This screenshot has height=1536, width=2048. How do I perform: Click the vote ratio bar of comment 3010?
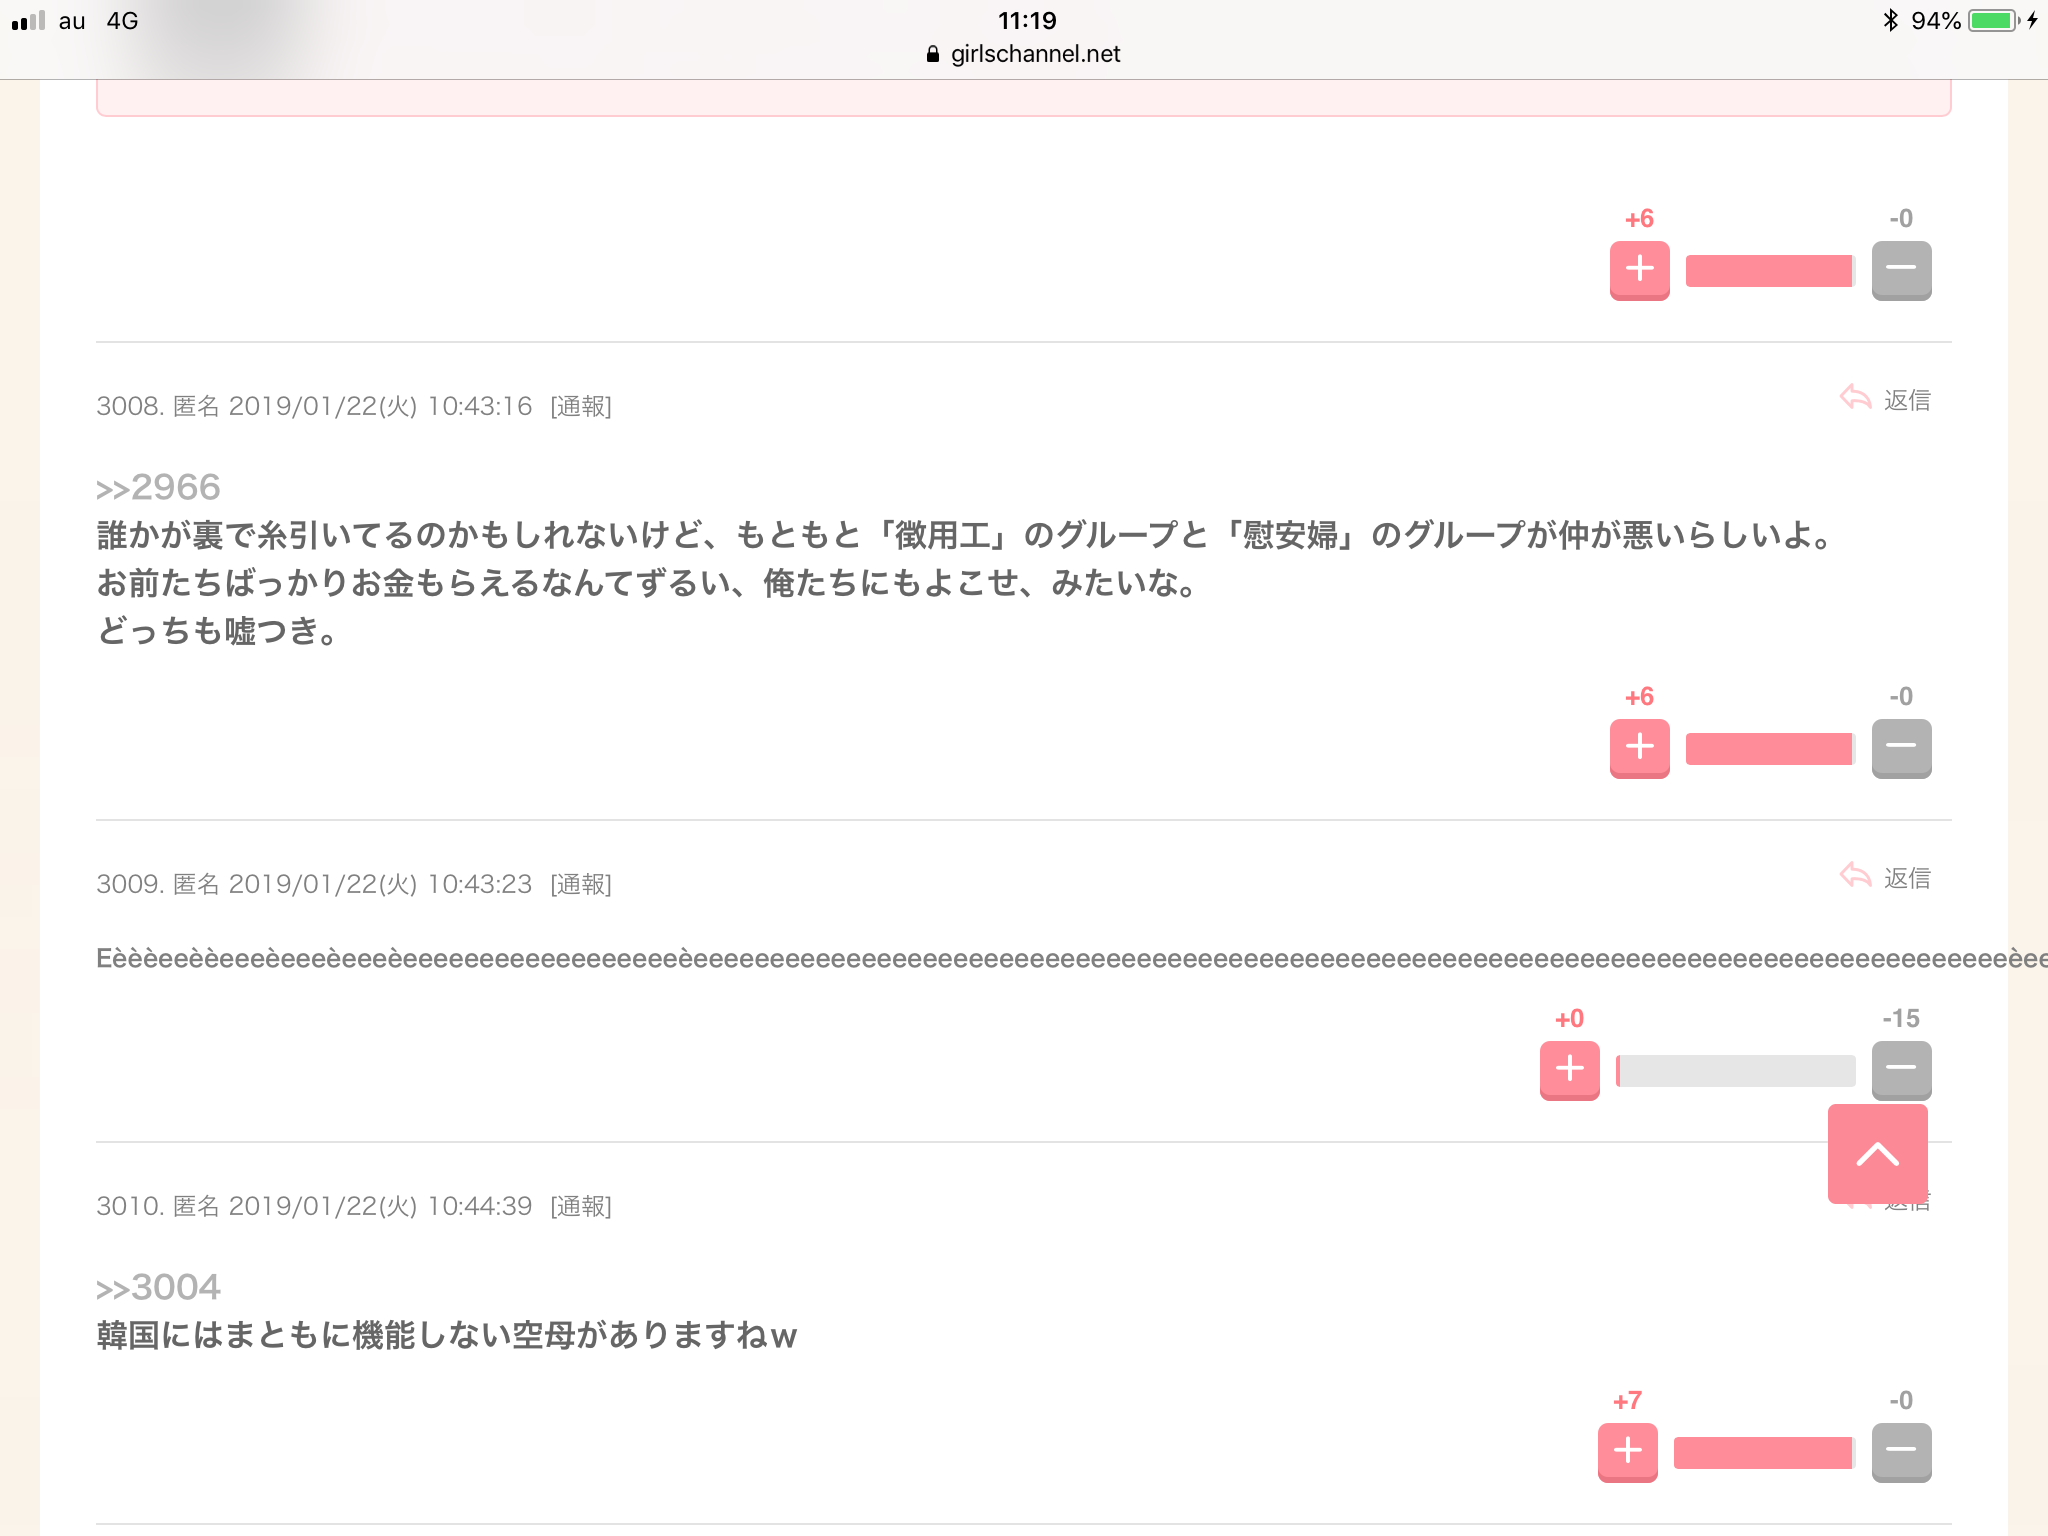1764,1453
